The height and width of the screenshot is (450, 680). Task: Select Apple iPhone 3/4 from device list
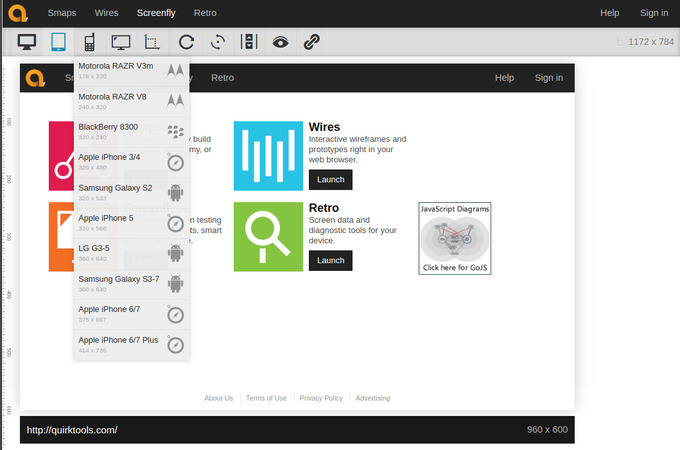pos(132,162)
